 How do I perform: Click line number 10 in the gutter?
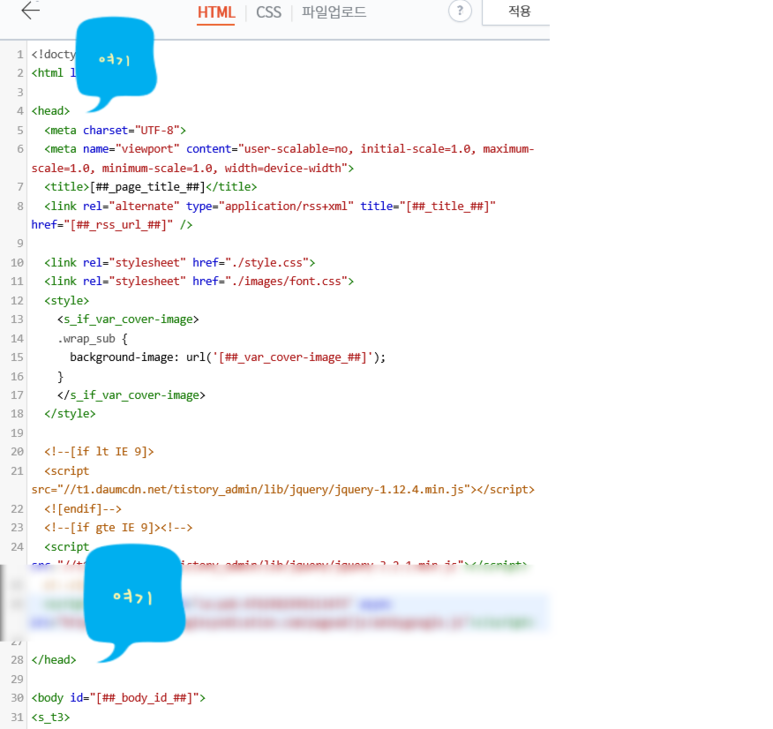(17, 263)
